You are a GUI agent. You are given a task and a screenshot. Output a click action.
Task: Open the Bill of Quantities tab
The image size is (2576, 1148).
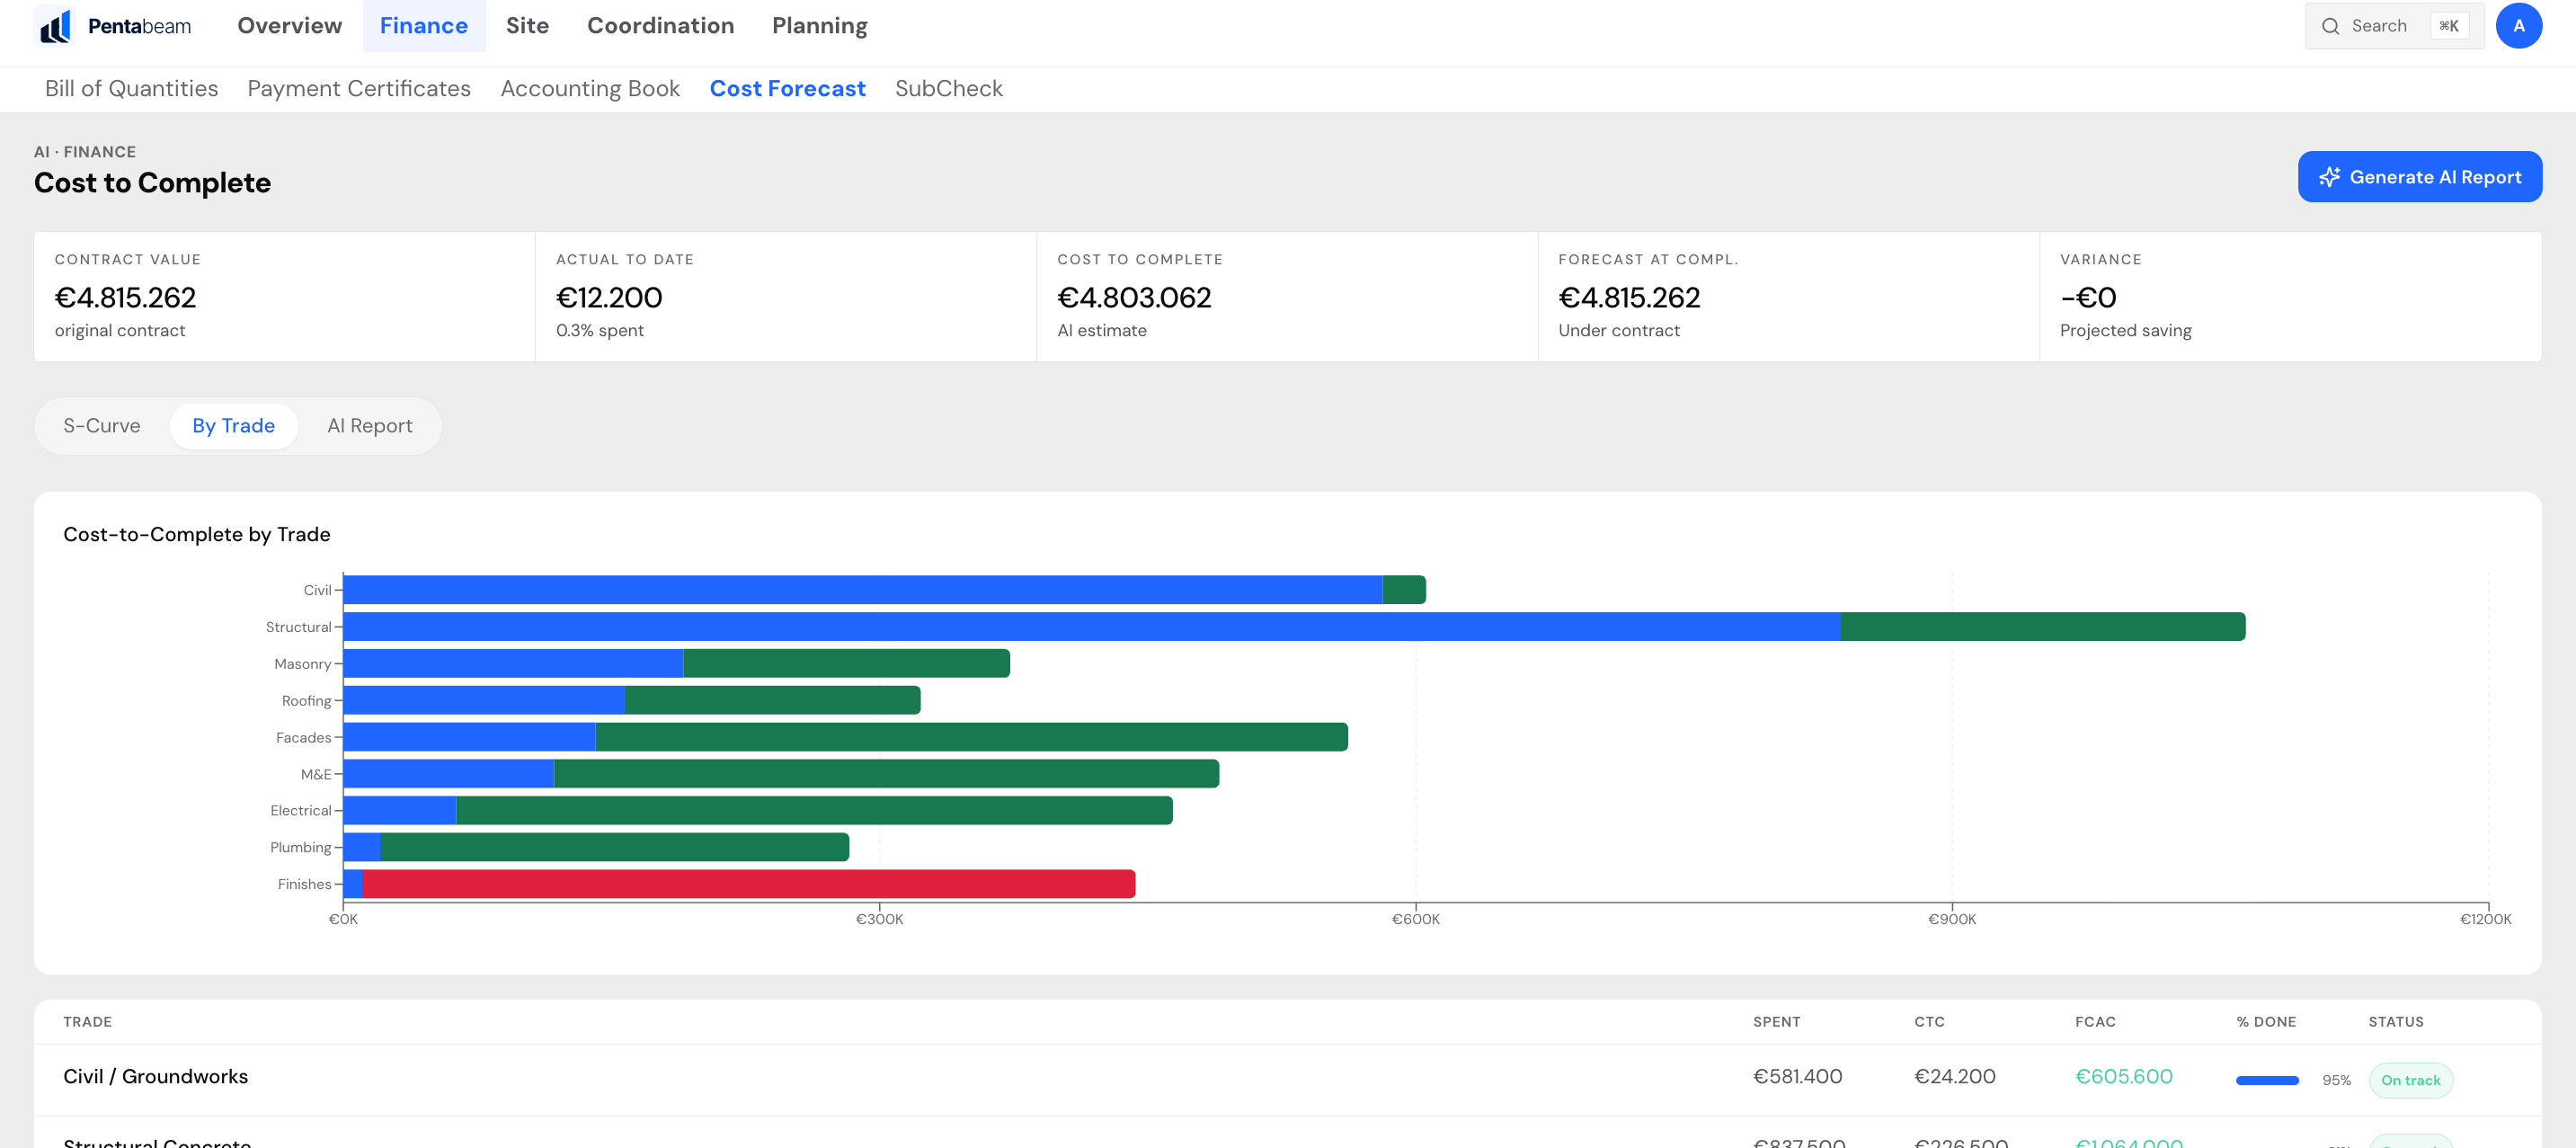(x=131, y=88)
